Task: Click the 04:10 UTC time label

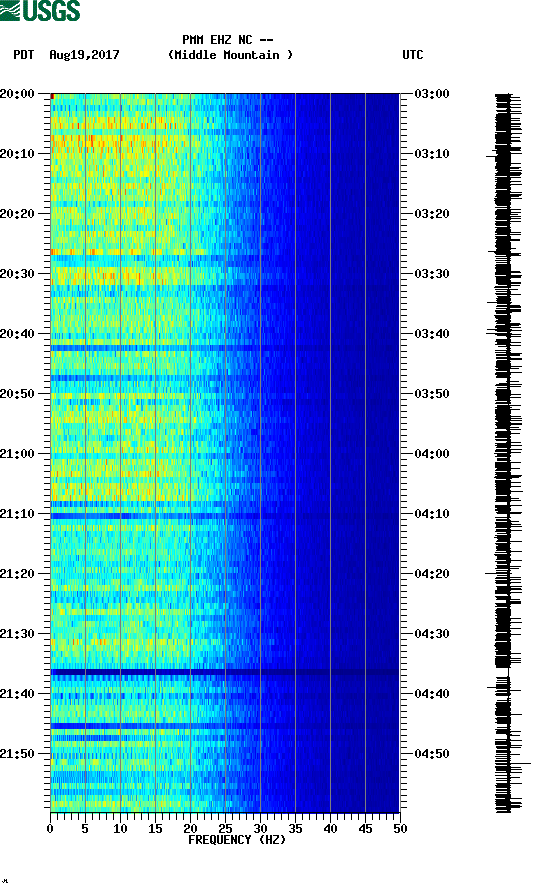Action: (432, 514)
